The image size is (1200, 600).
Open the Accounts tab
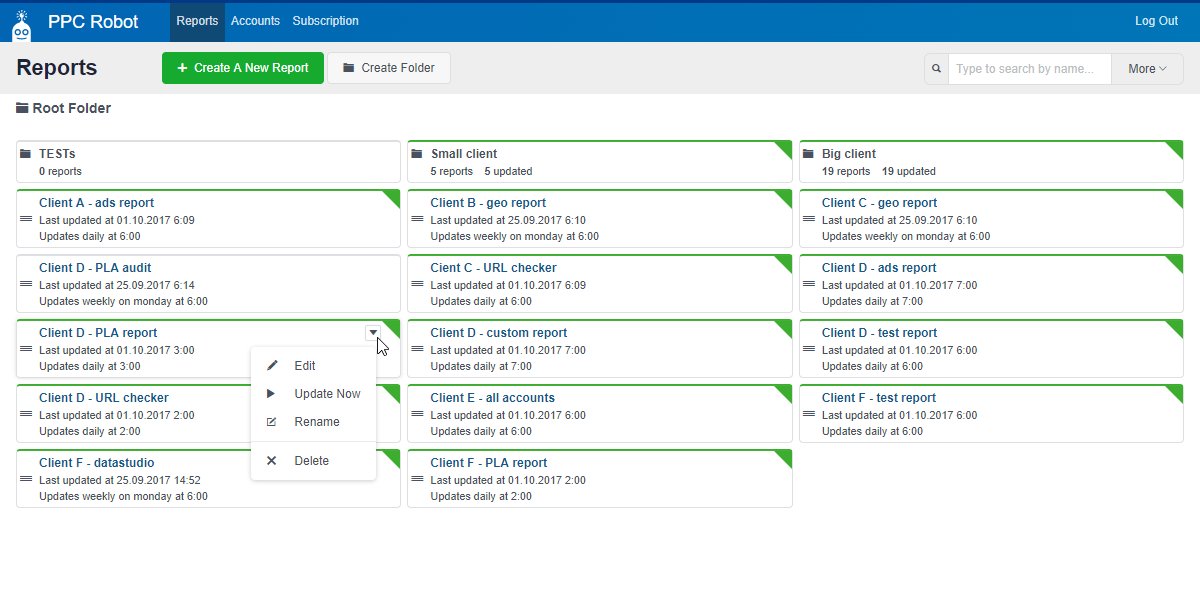(x=255, y=21)
